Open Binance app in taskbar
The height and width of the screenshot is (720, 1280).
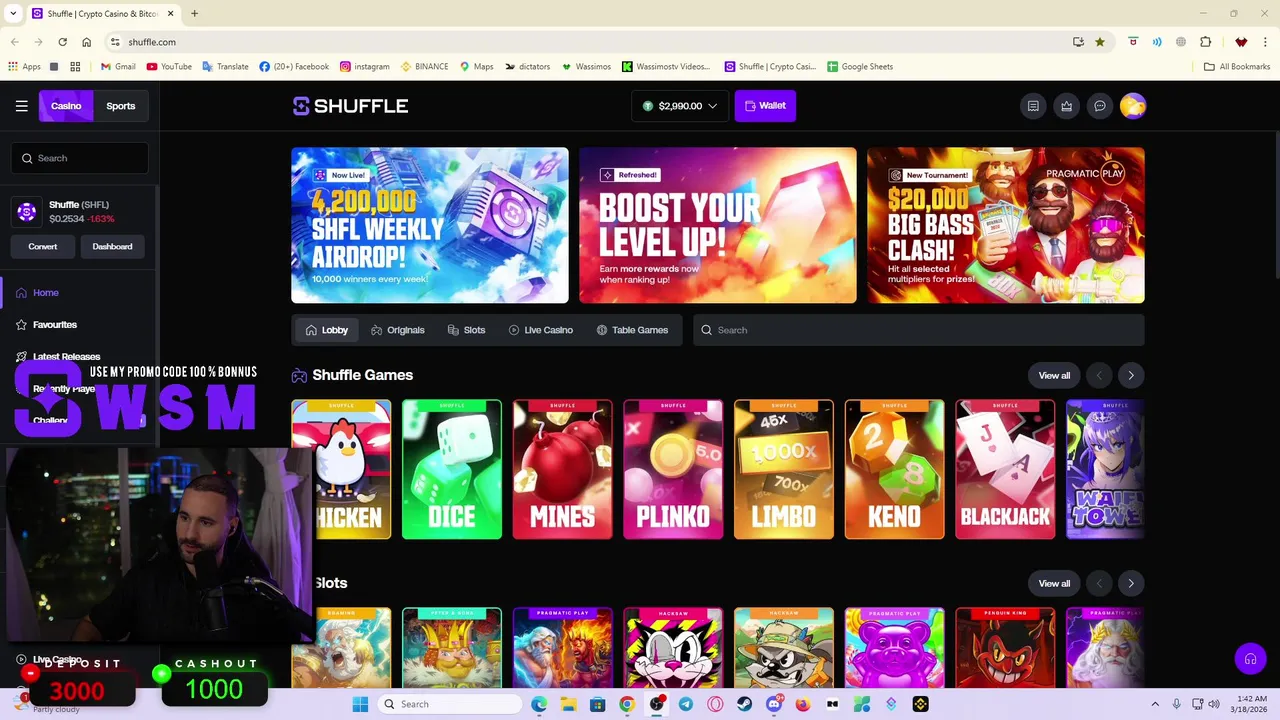pyautogui.click(x=920, y=704)
